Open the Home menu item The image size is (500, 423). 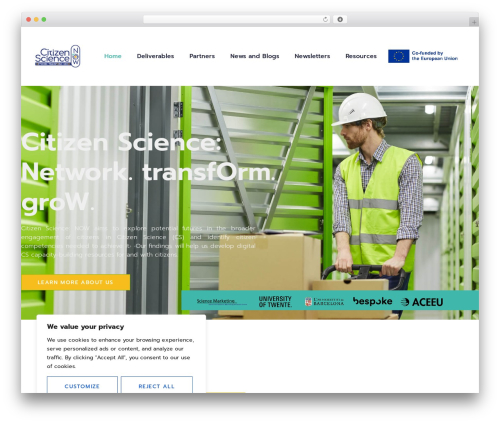pos(113,56)
